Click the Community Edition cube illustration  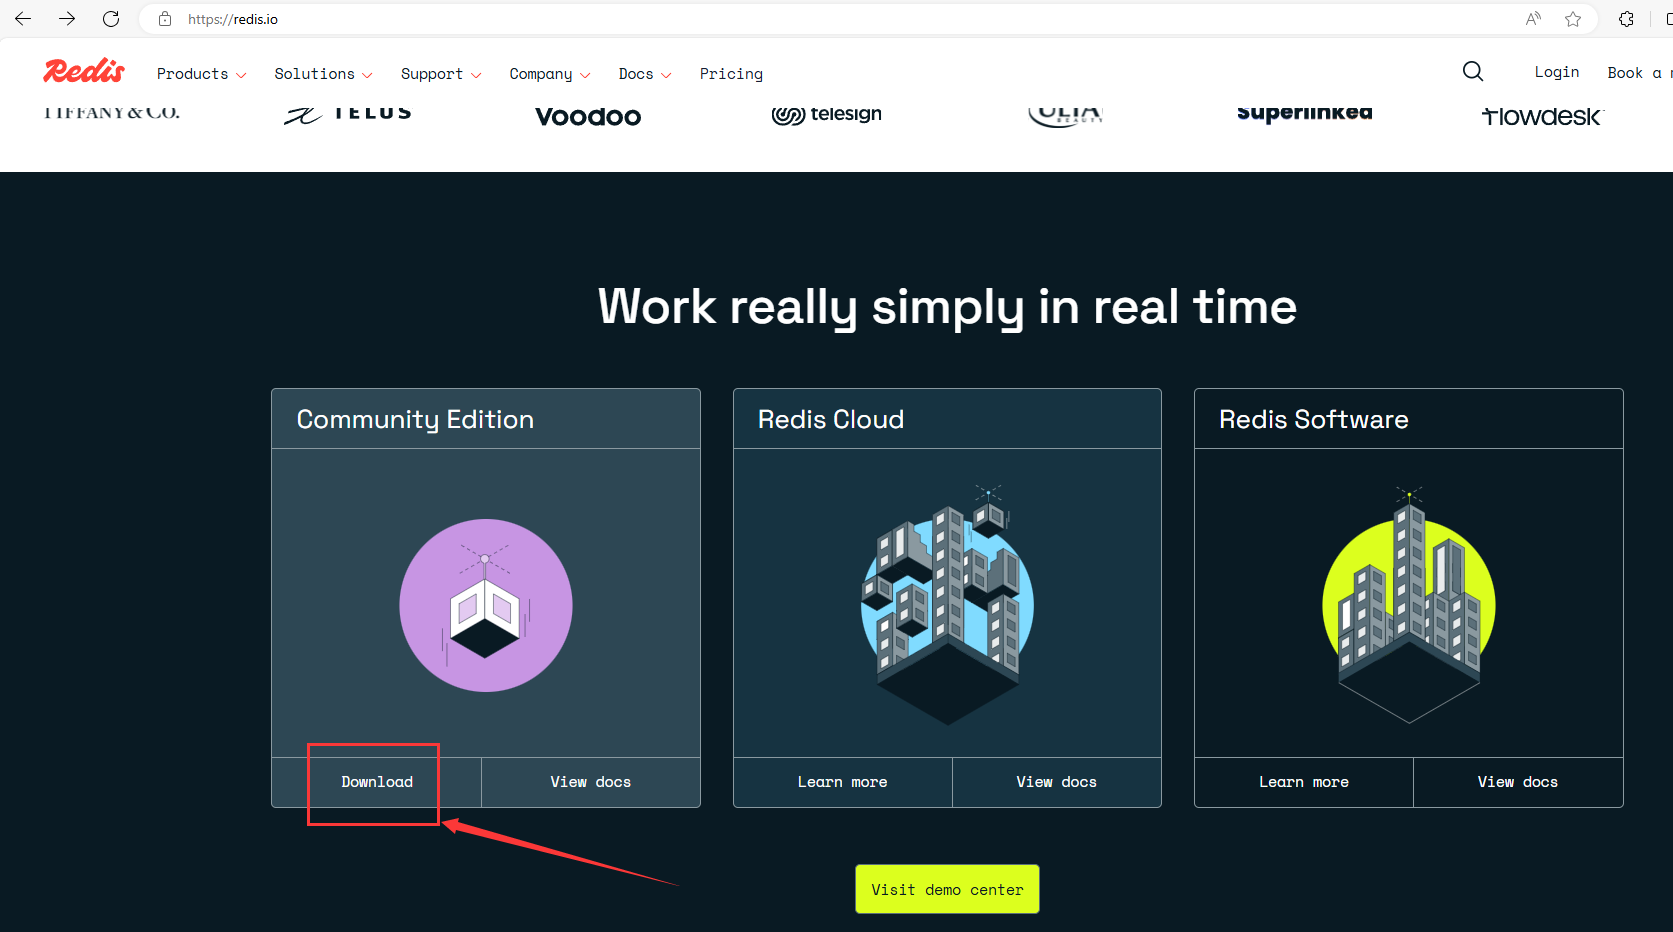(486, 605)
